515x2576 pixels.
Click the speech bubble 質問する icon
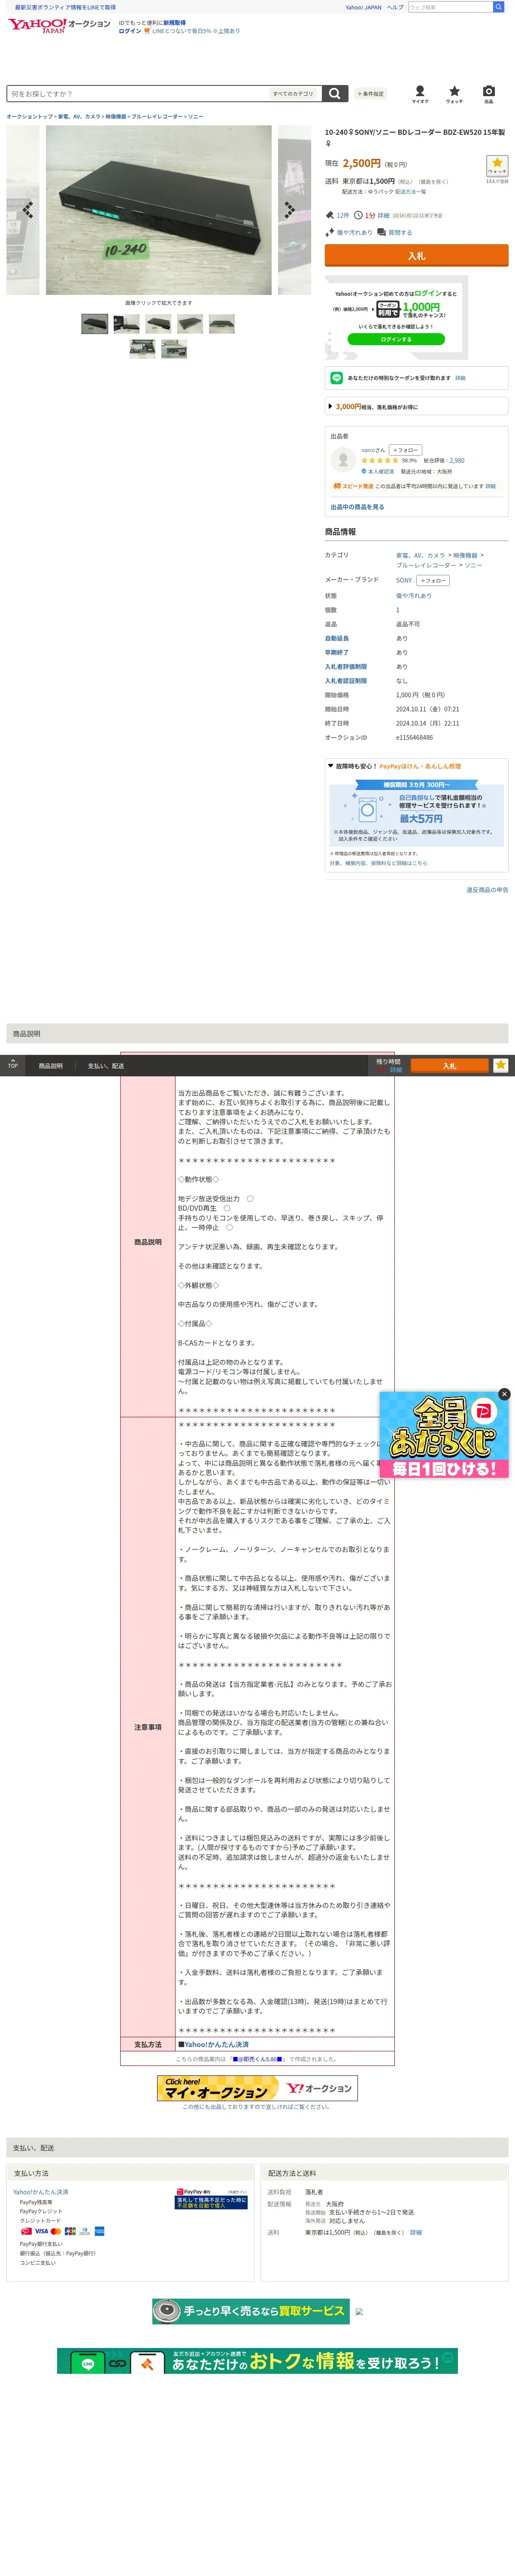coord(381,232)
